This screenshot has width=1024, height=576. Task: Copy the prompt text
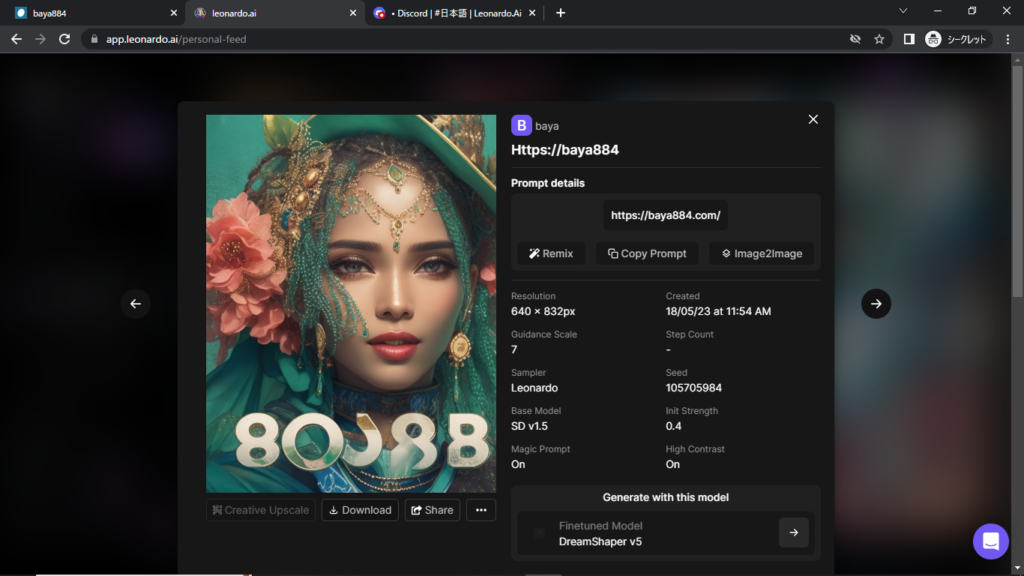tap(647, 254)
